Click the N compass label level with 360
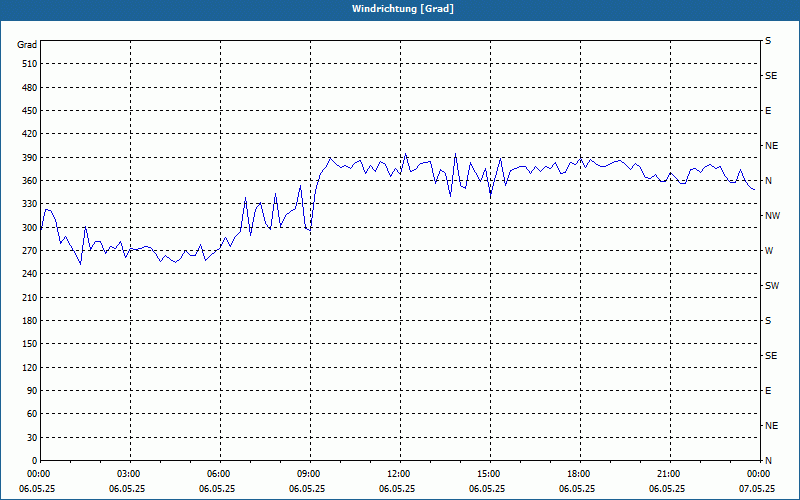800x500 pixels. click(x=768, y=181)
